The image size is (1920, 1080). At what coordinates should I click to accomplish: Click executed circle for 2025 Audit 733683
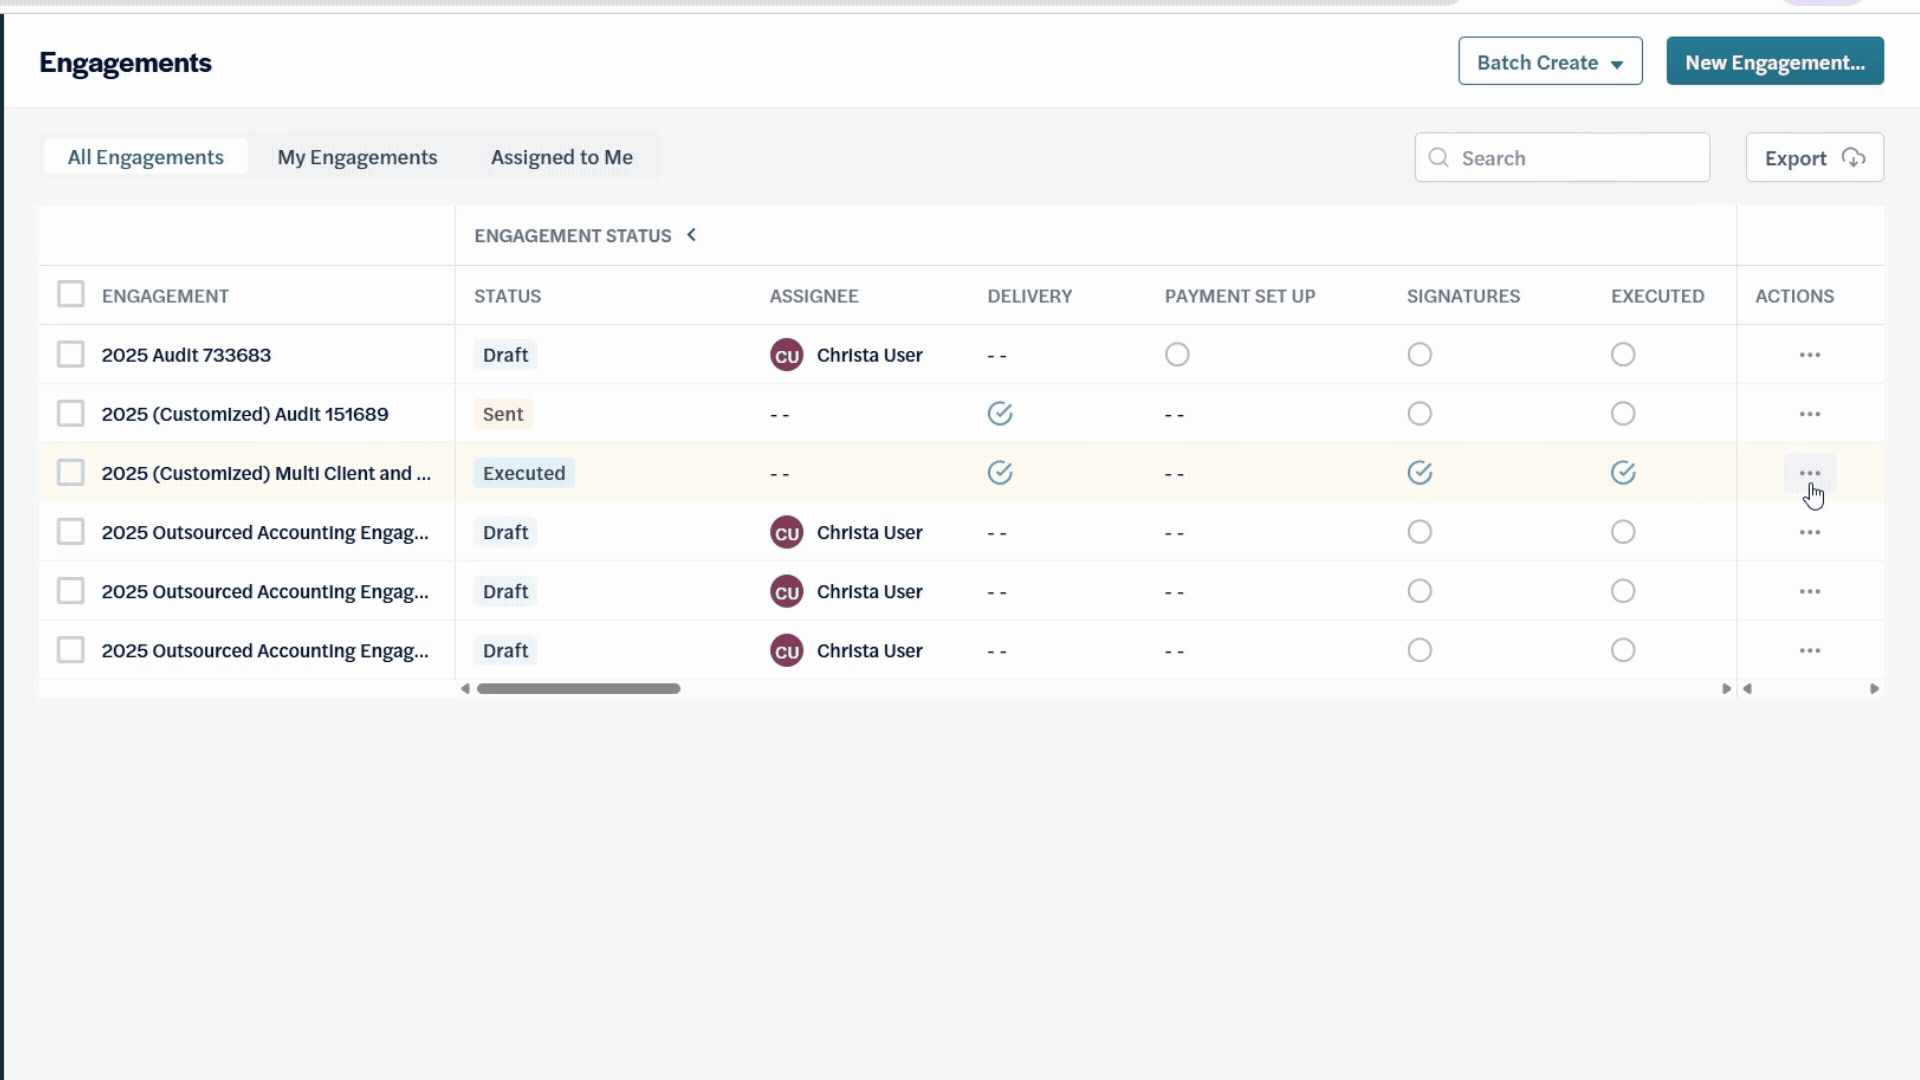pos(1623,355)
